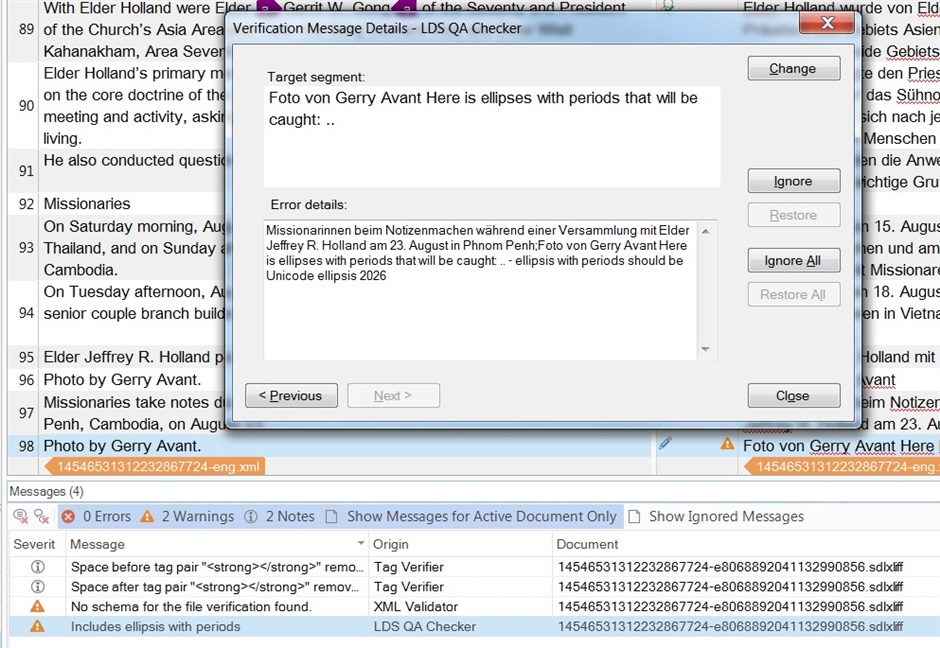Click the orange 1454653131223​2867724-eng.xml source tag
This screenshot has height=648, width=940.
(x=153, y=466)
